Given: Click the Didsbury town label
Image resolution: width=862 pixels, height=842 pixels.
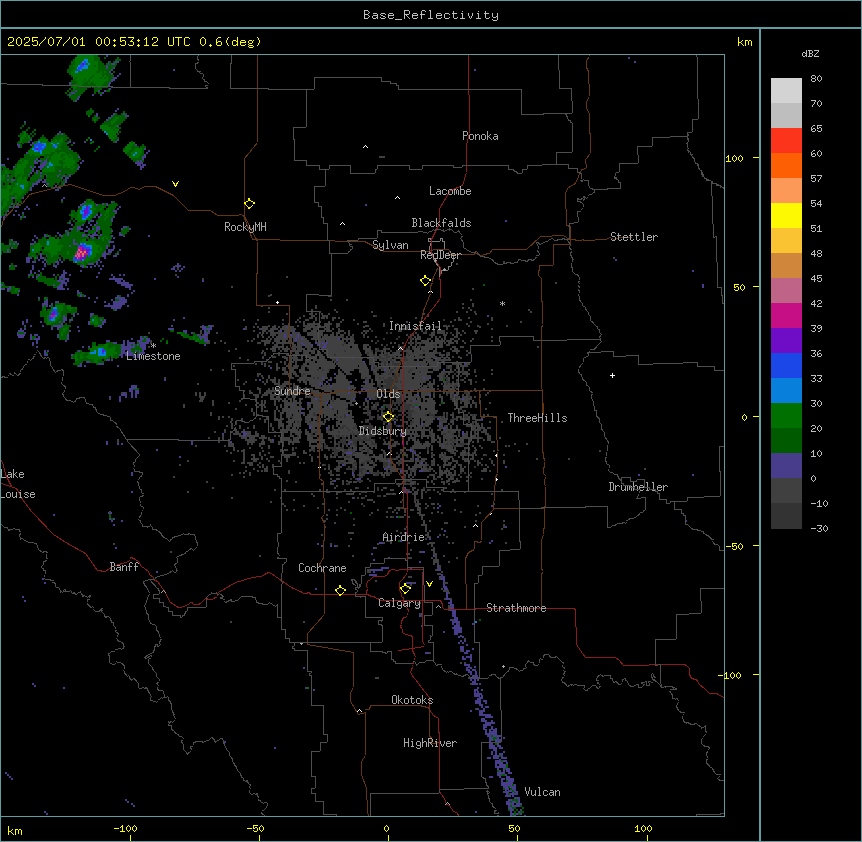Looking at the screenshot, I should (383, 431).
